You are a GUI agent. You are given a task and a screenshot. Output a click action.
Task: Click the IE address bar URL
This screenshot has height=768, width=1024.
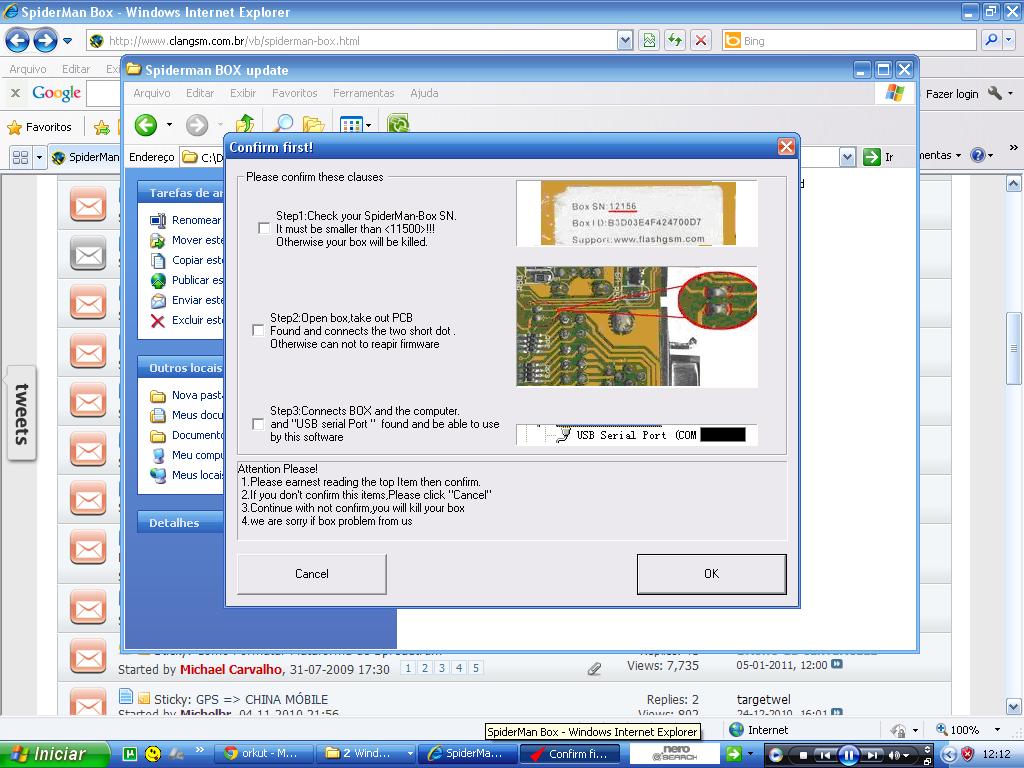[x=234, y=40]
